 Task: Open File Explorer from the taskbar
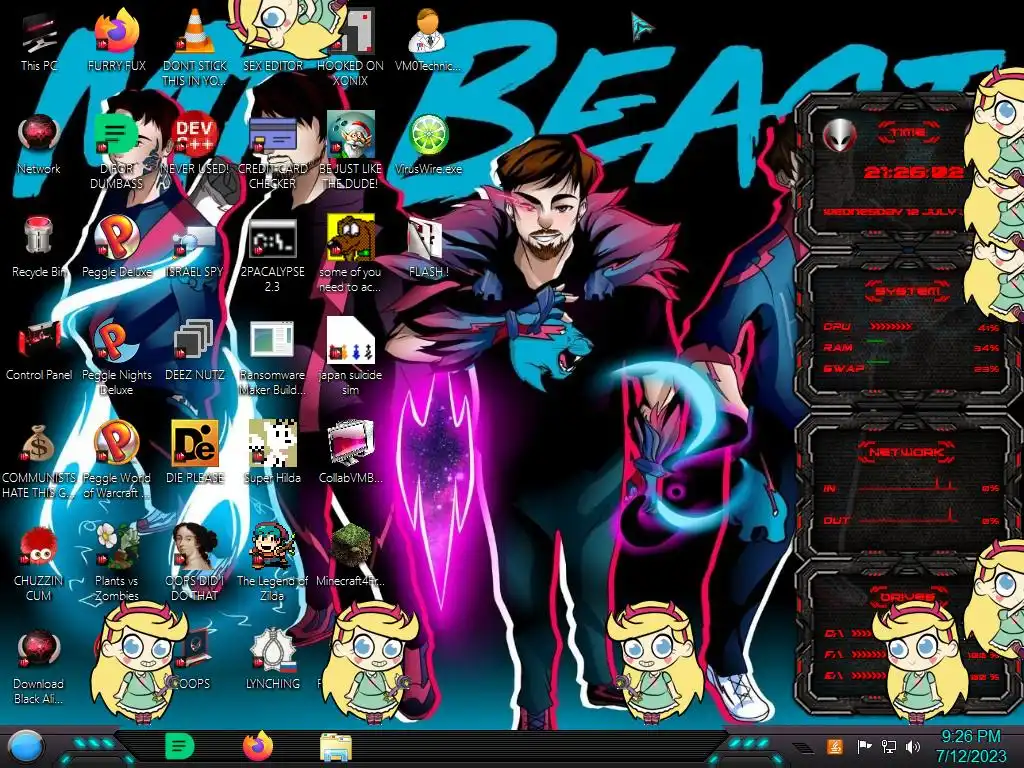tap(336, 747)
